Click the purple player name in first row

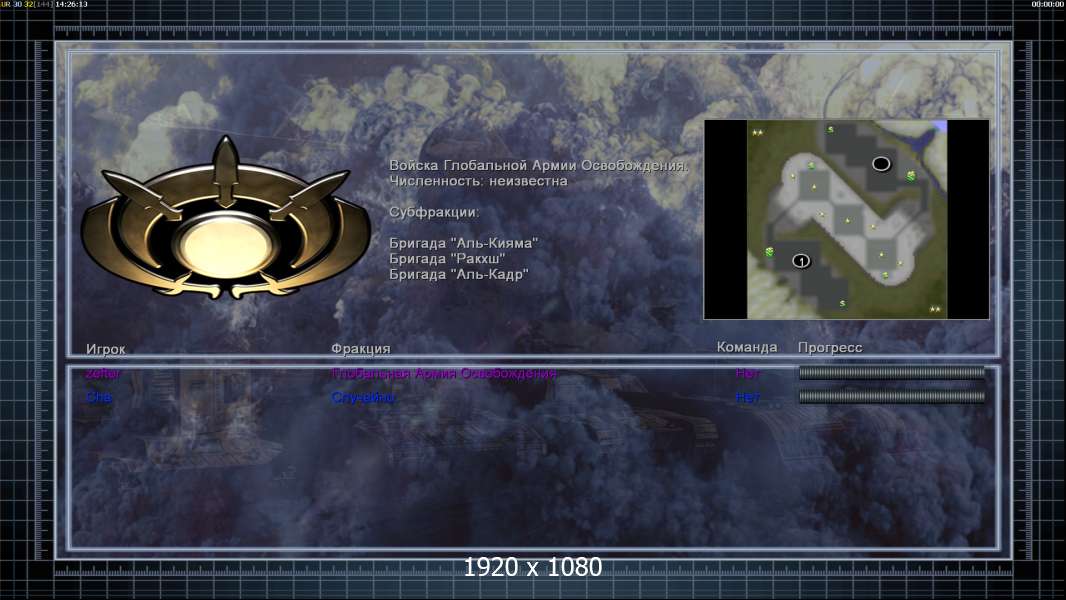(103, 373)
